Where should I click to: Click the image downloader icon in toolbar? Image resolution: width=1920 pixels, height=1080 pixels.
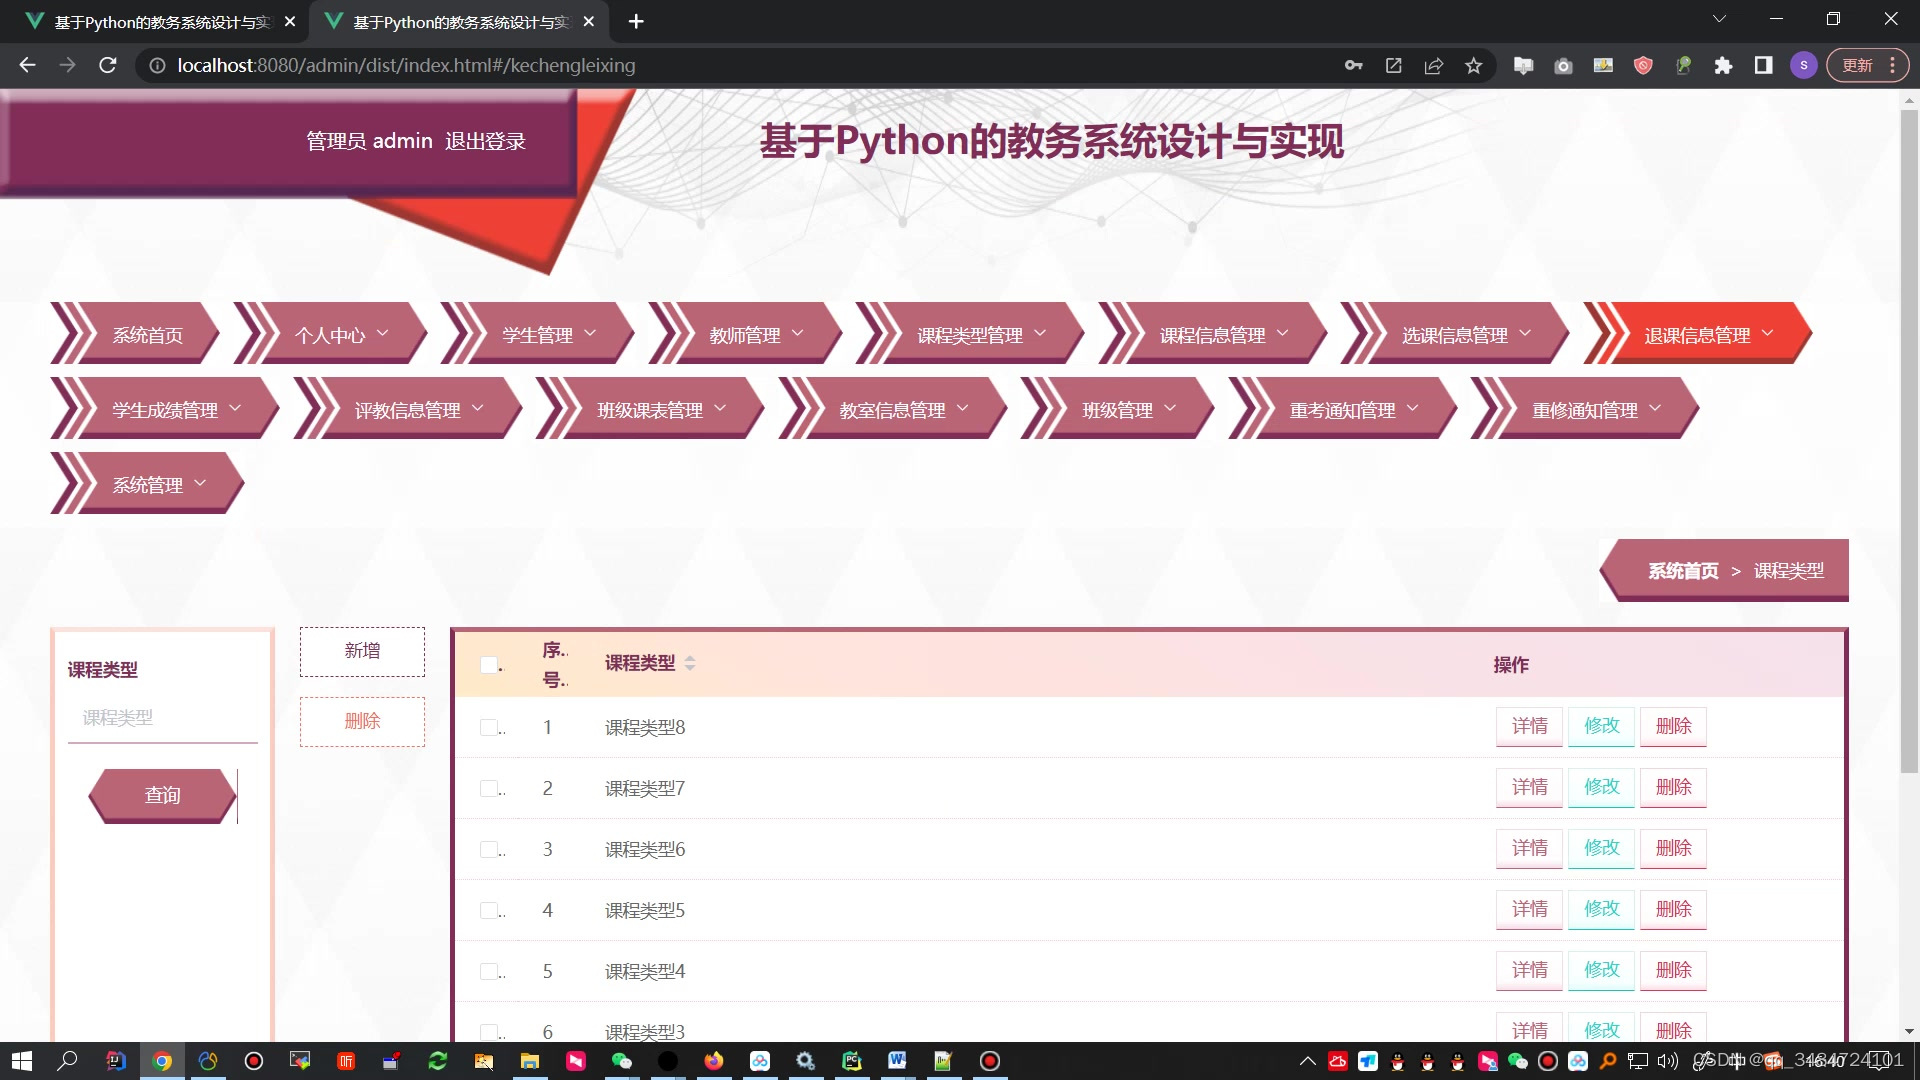point(1603,65)
